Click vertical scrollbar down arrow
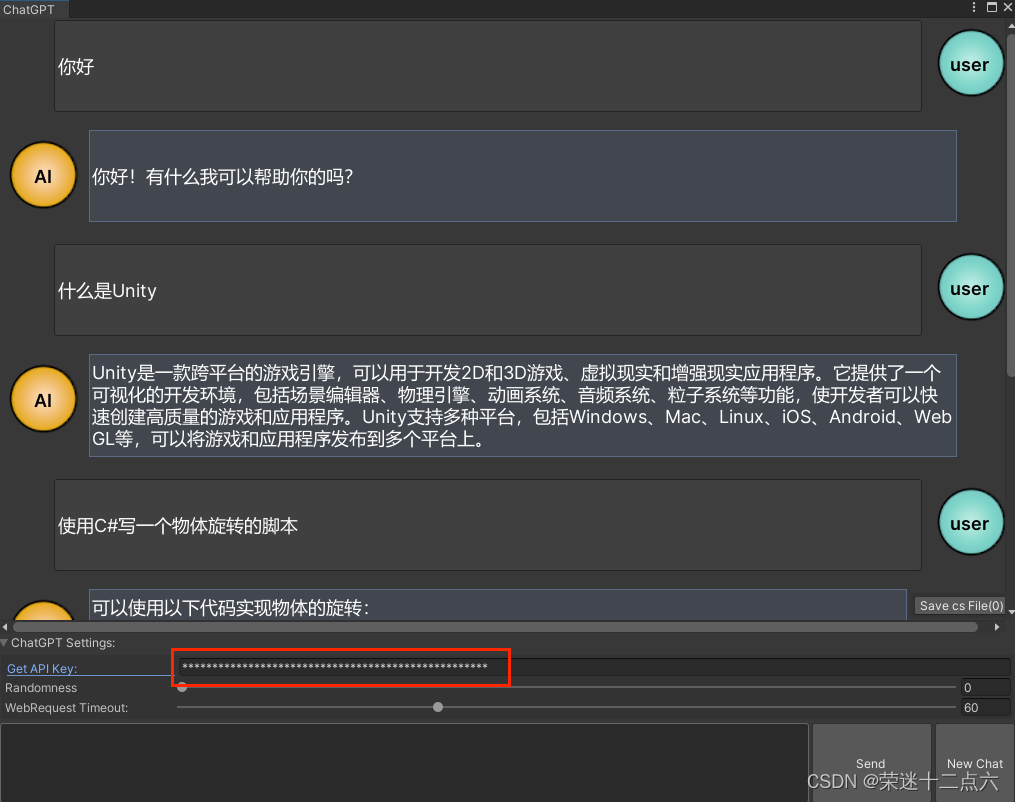The height and width of the screenshot is (802, 1015). click(1010, 612)
